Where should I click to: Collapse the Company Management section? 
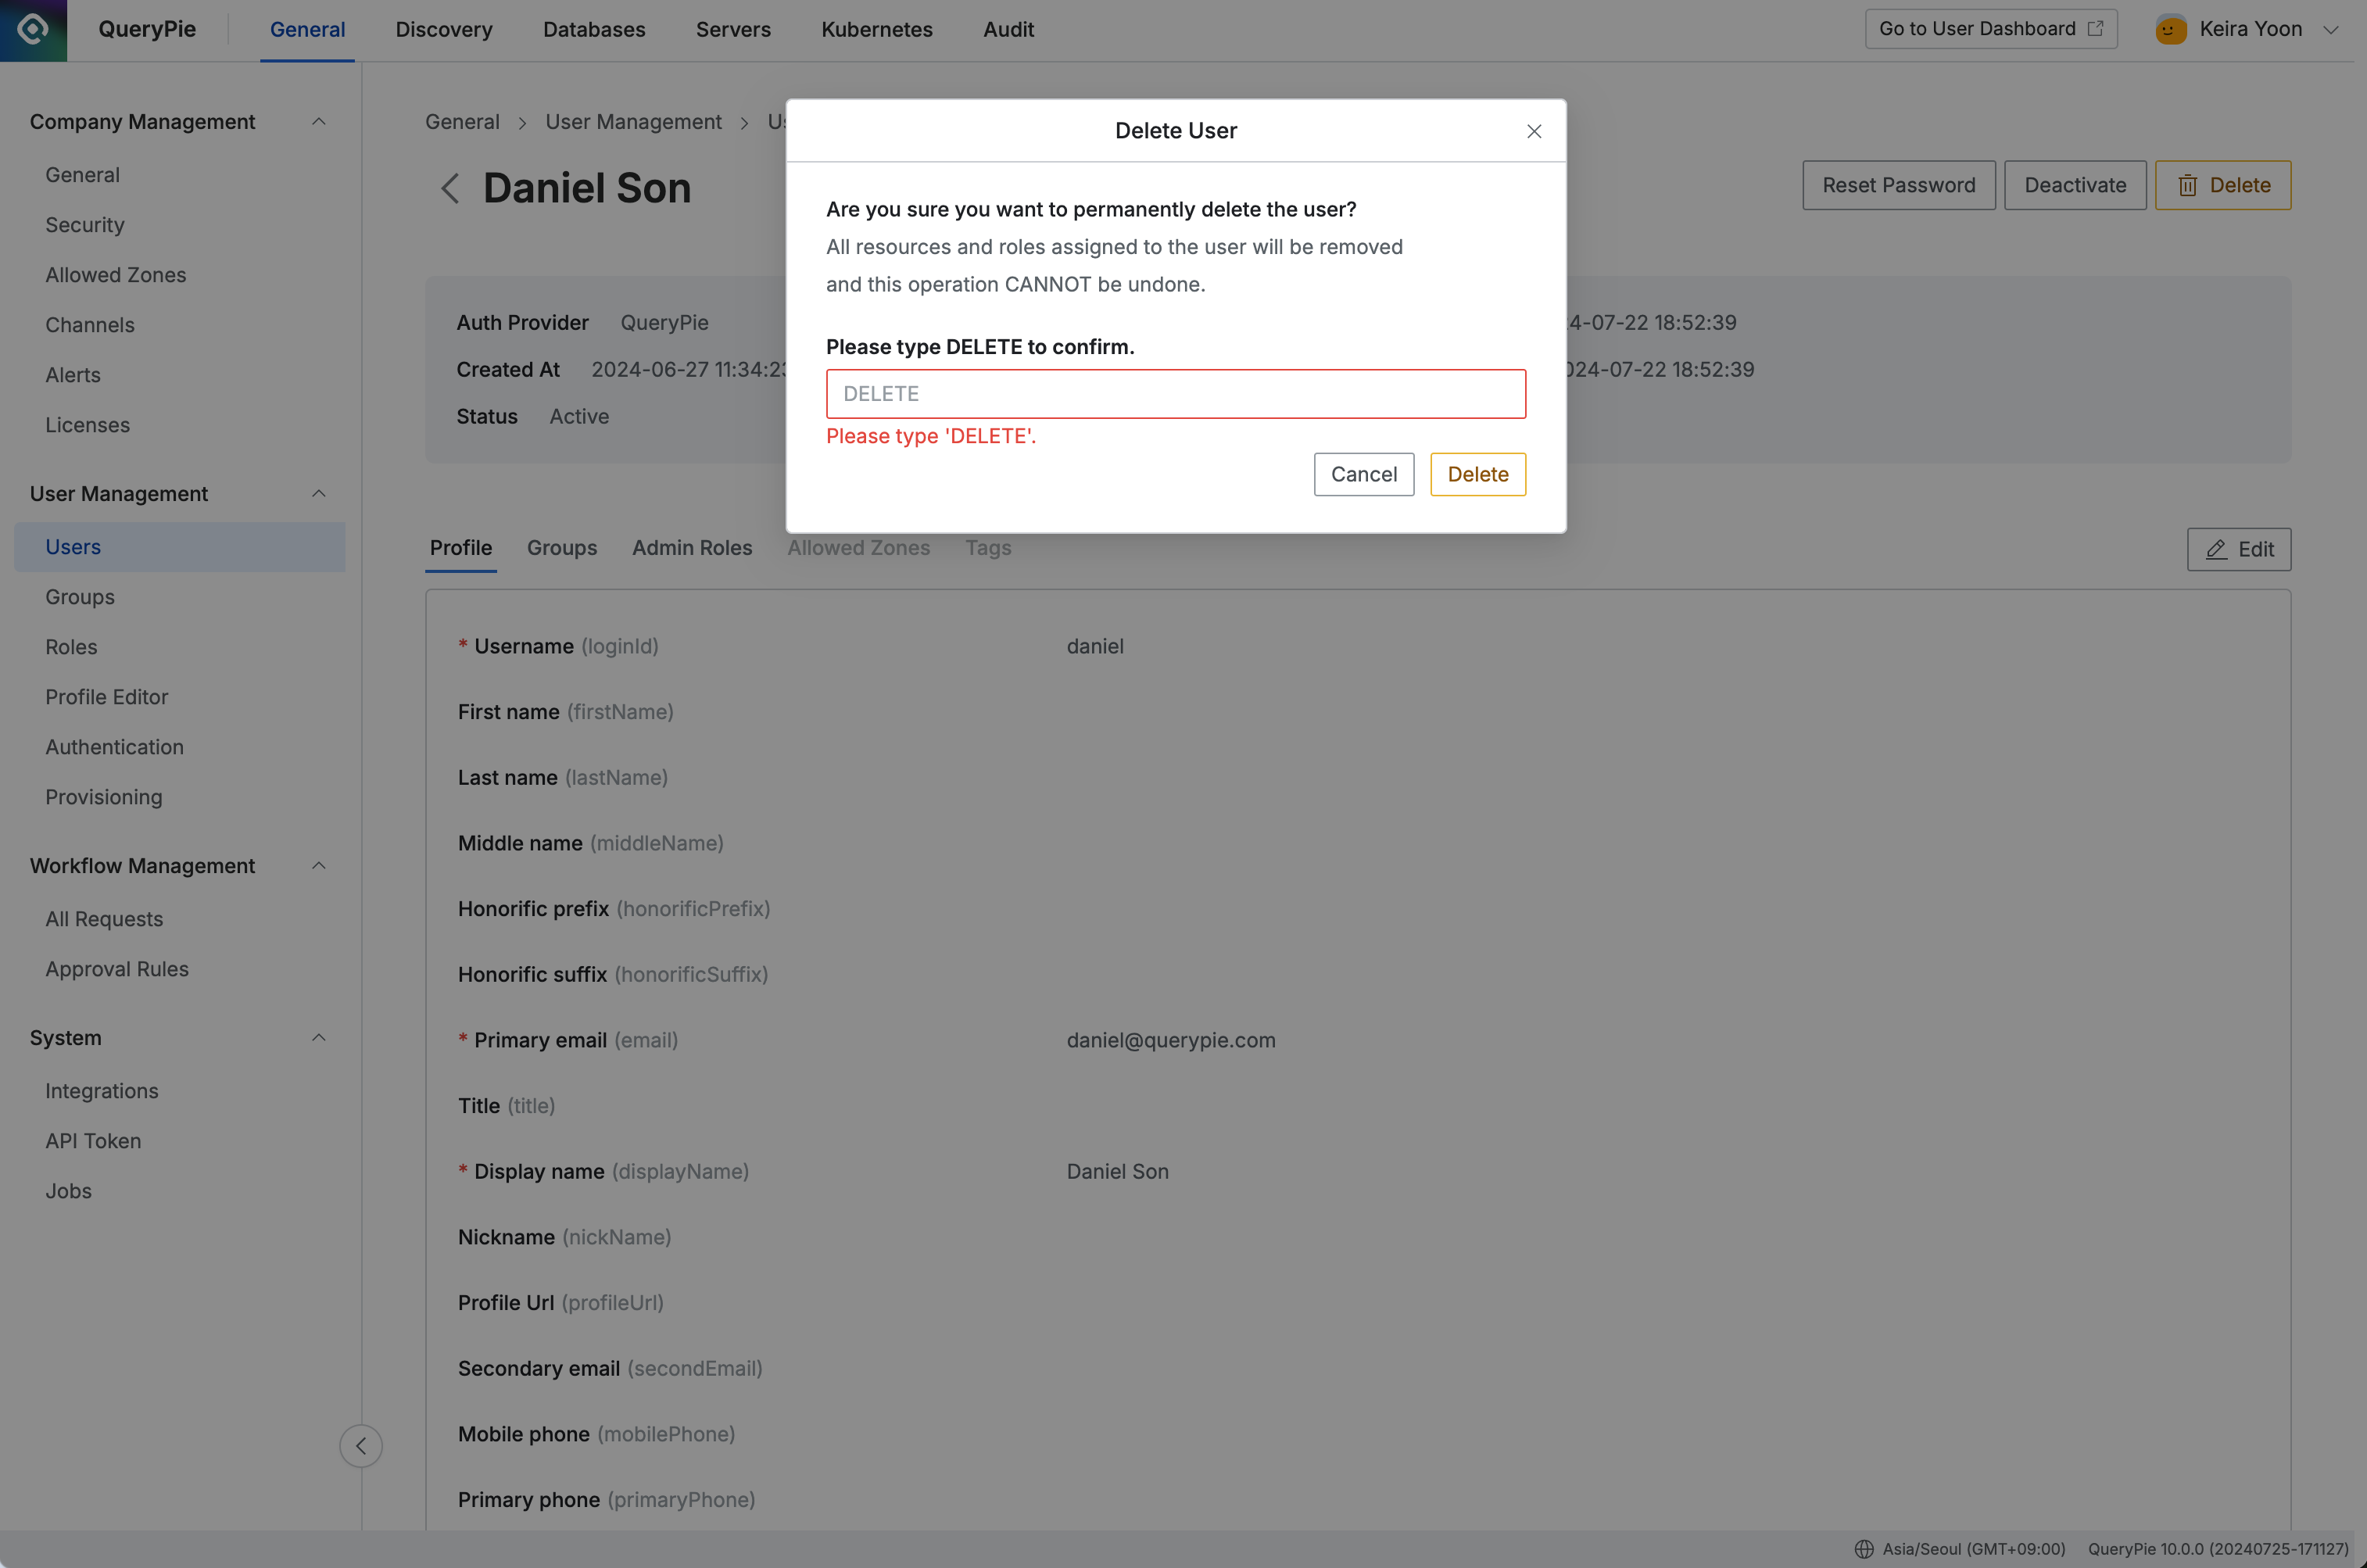(x=318, y=121)
